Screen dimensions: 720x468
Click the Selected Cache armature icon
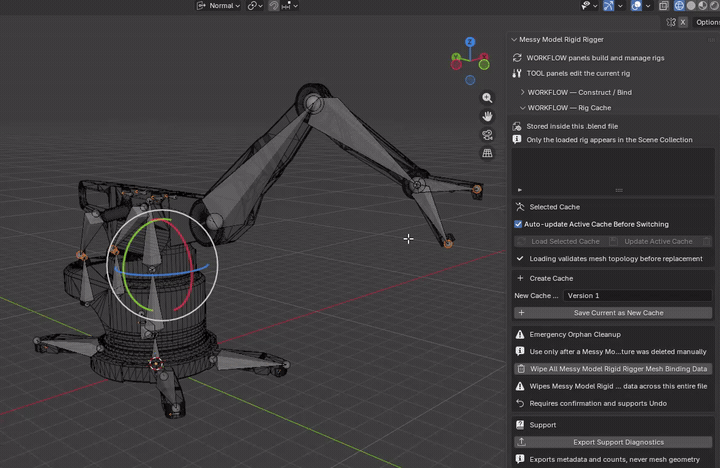coord(520,207)
